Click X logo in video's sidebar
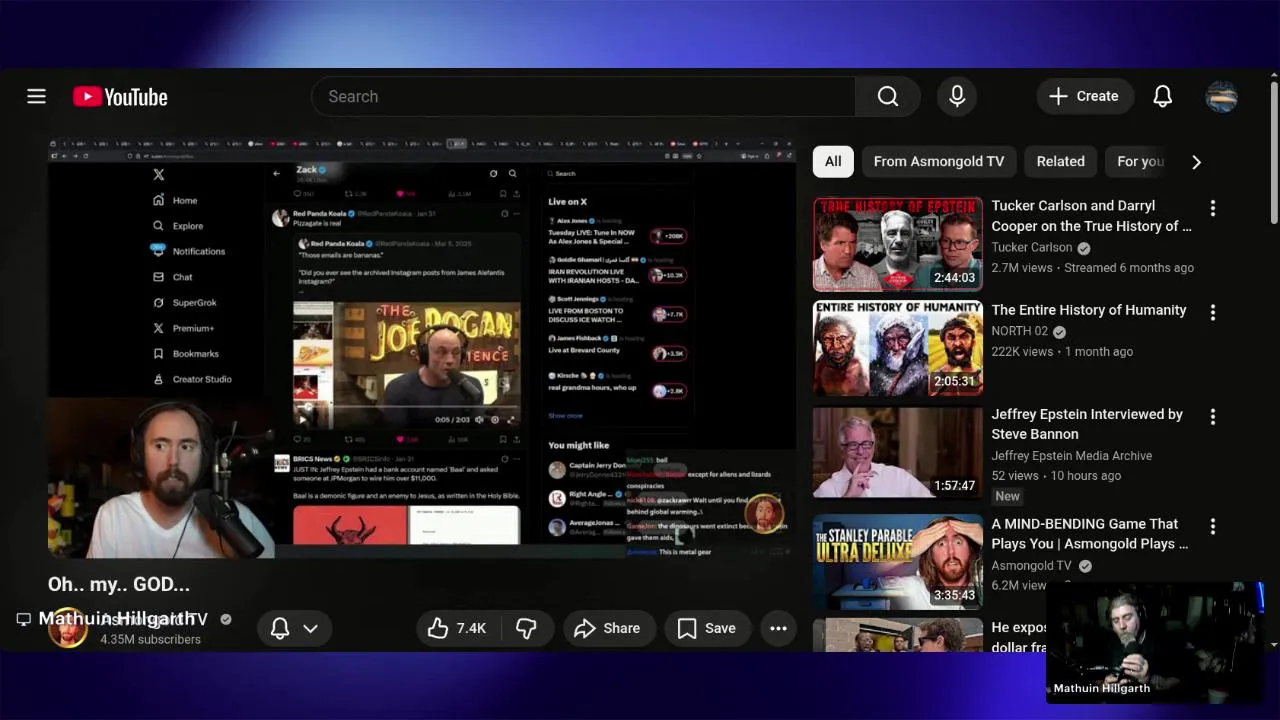Screen dimensions: 1280x720 158,174
